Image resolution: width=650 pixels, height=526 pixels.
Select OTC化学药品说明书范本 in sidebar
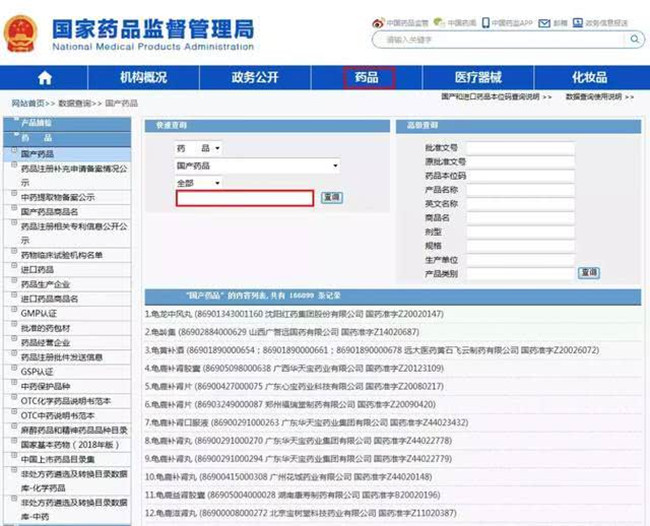click(x=66, y=401)
